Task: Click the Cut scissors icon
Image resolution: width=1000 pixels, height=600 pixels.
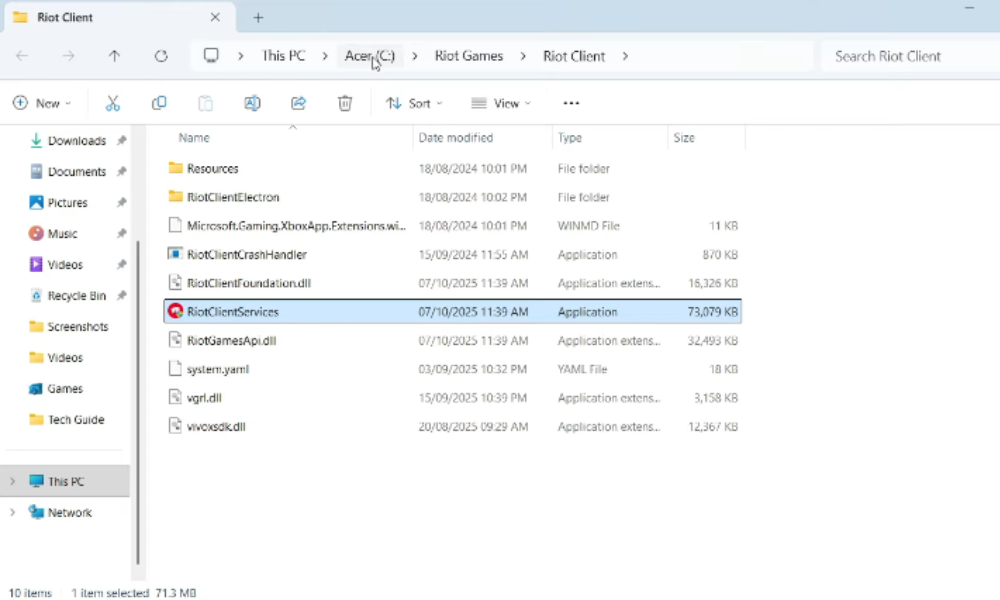Action: (x=113, y=103)
